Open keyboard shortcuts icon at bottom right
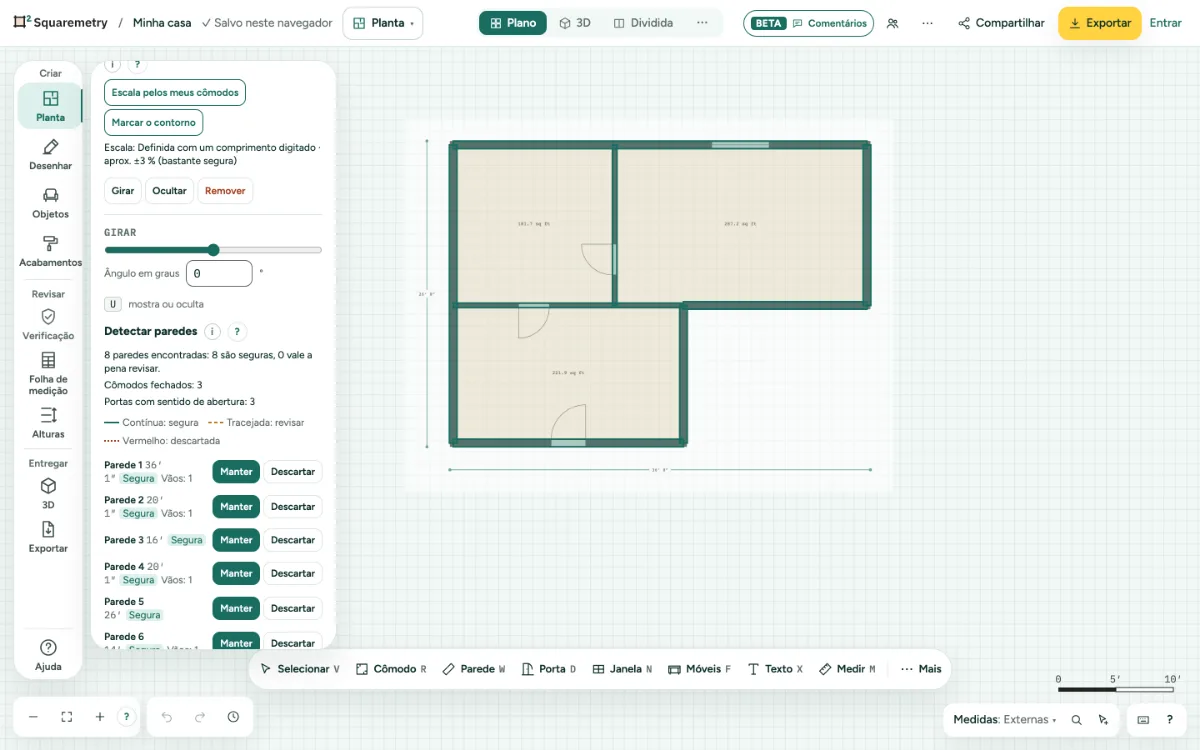 1143,720
